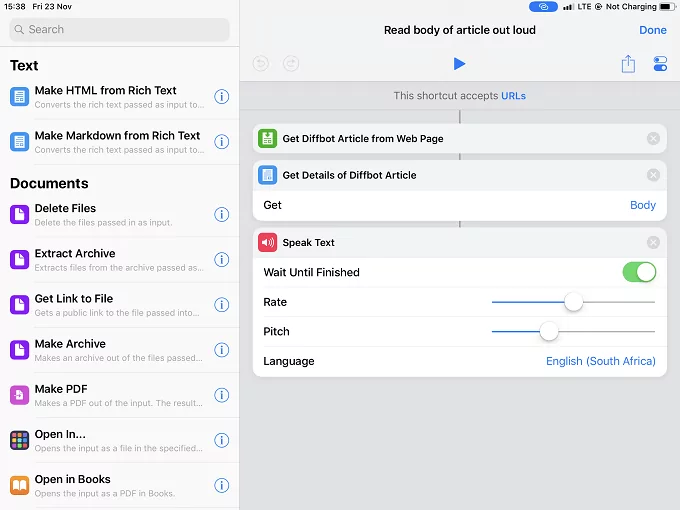Adjust the Pitch slider
This screenshot has height=510, width=680.
[x=548, y=331]
